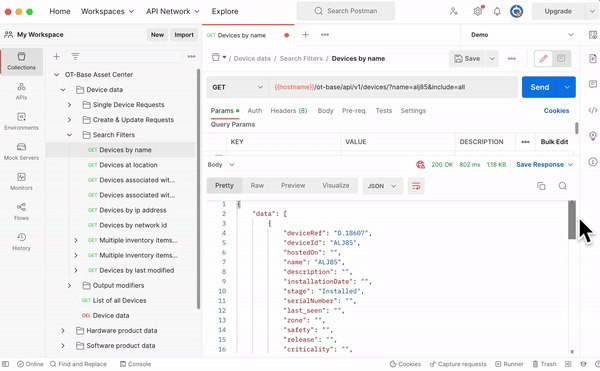Search within the response body

(562, 186)
